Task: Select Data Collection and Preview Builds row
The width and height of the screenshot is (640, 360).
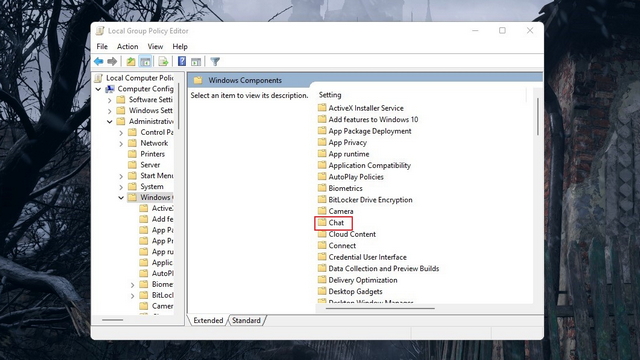Action: pyautogui.click(x=384, y=268)
